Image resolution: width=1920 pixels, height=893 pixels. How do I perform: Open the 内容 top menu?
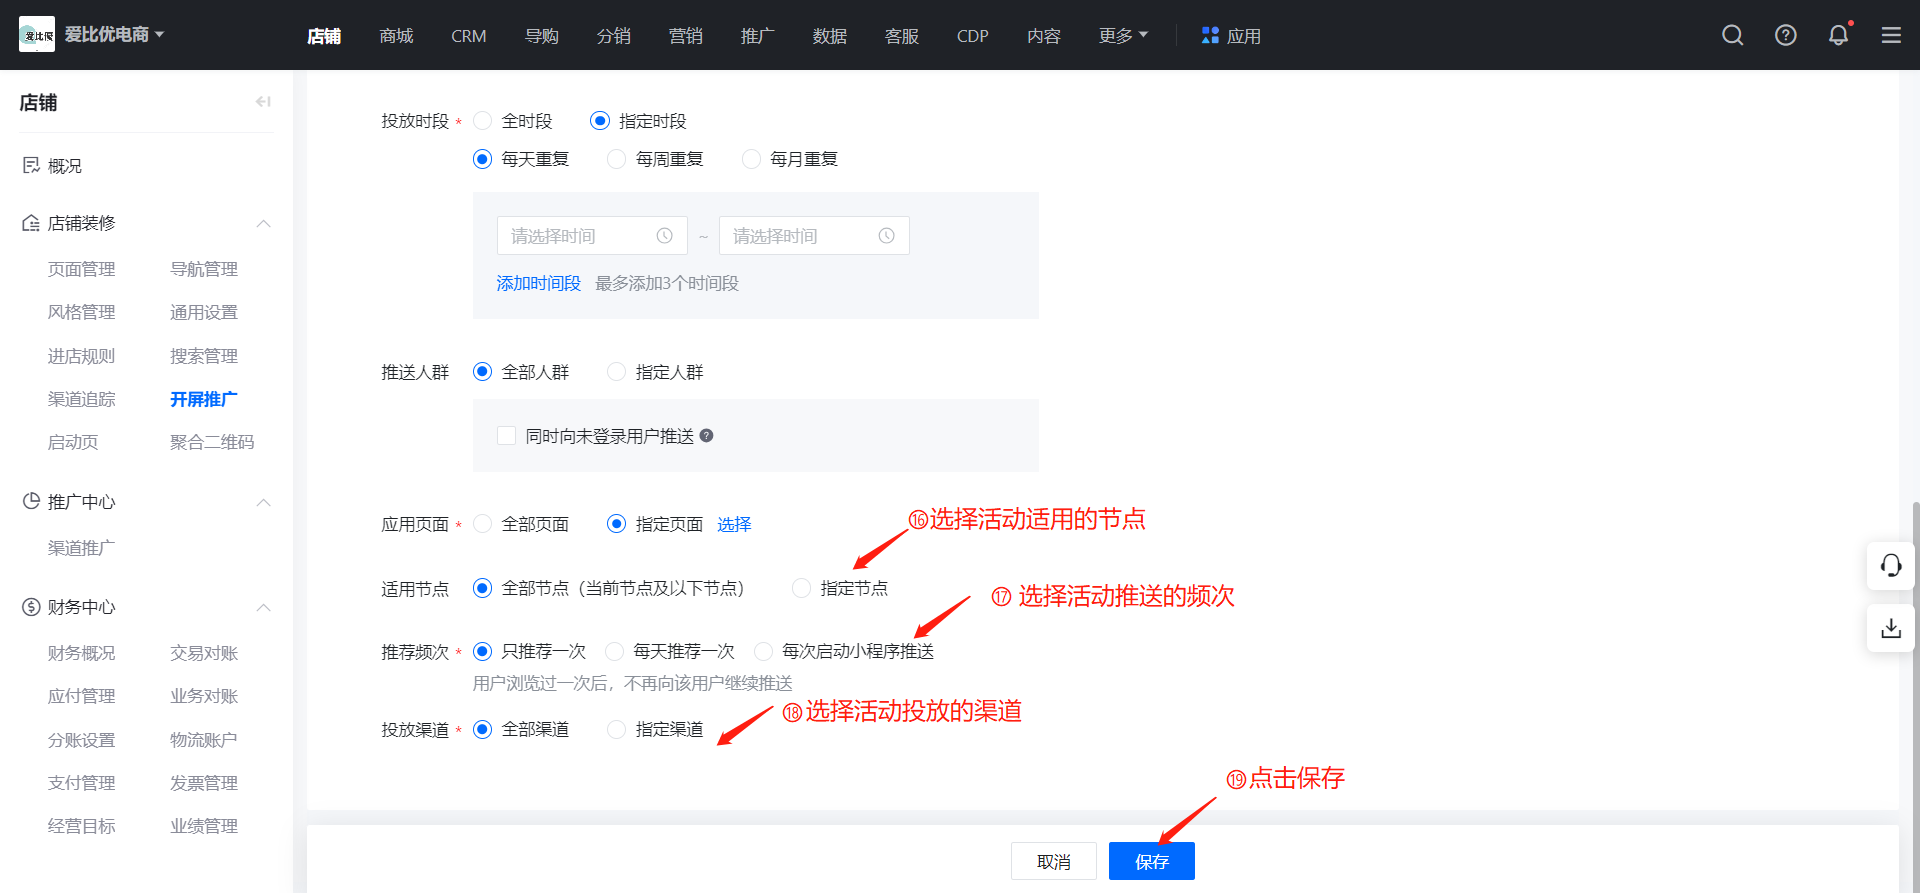[1043, 36]
